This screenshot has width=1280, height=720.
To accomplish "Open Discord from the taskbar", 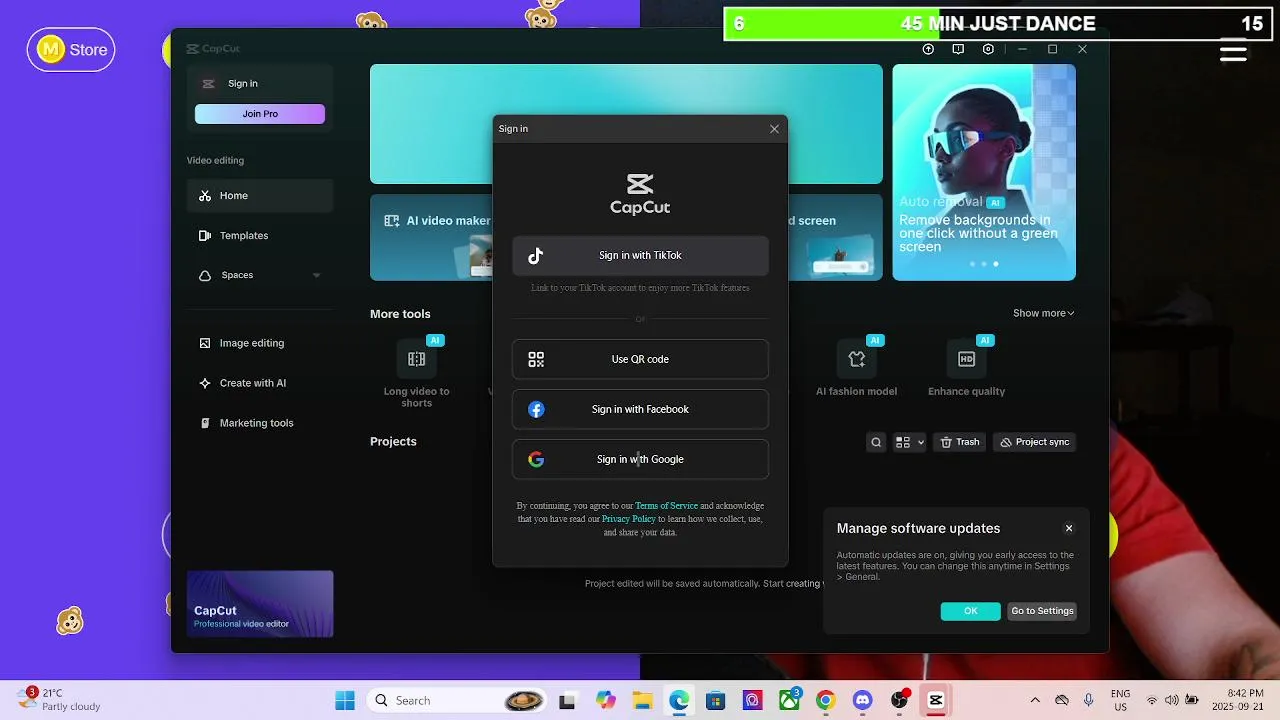I will 862,700.
